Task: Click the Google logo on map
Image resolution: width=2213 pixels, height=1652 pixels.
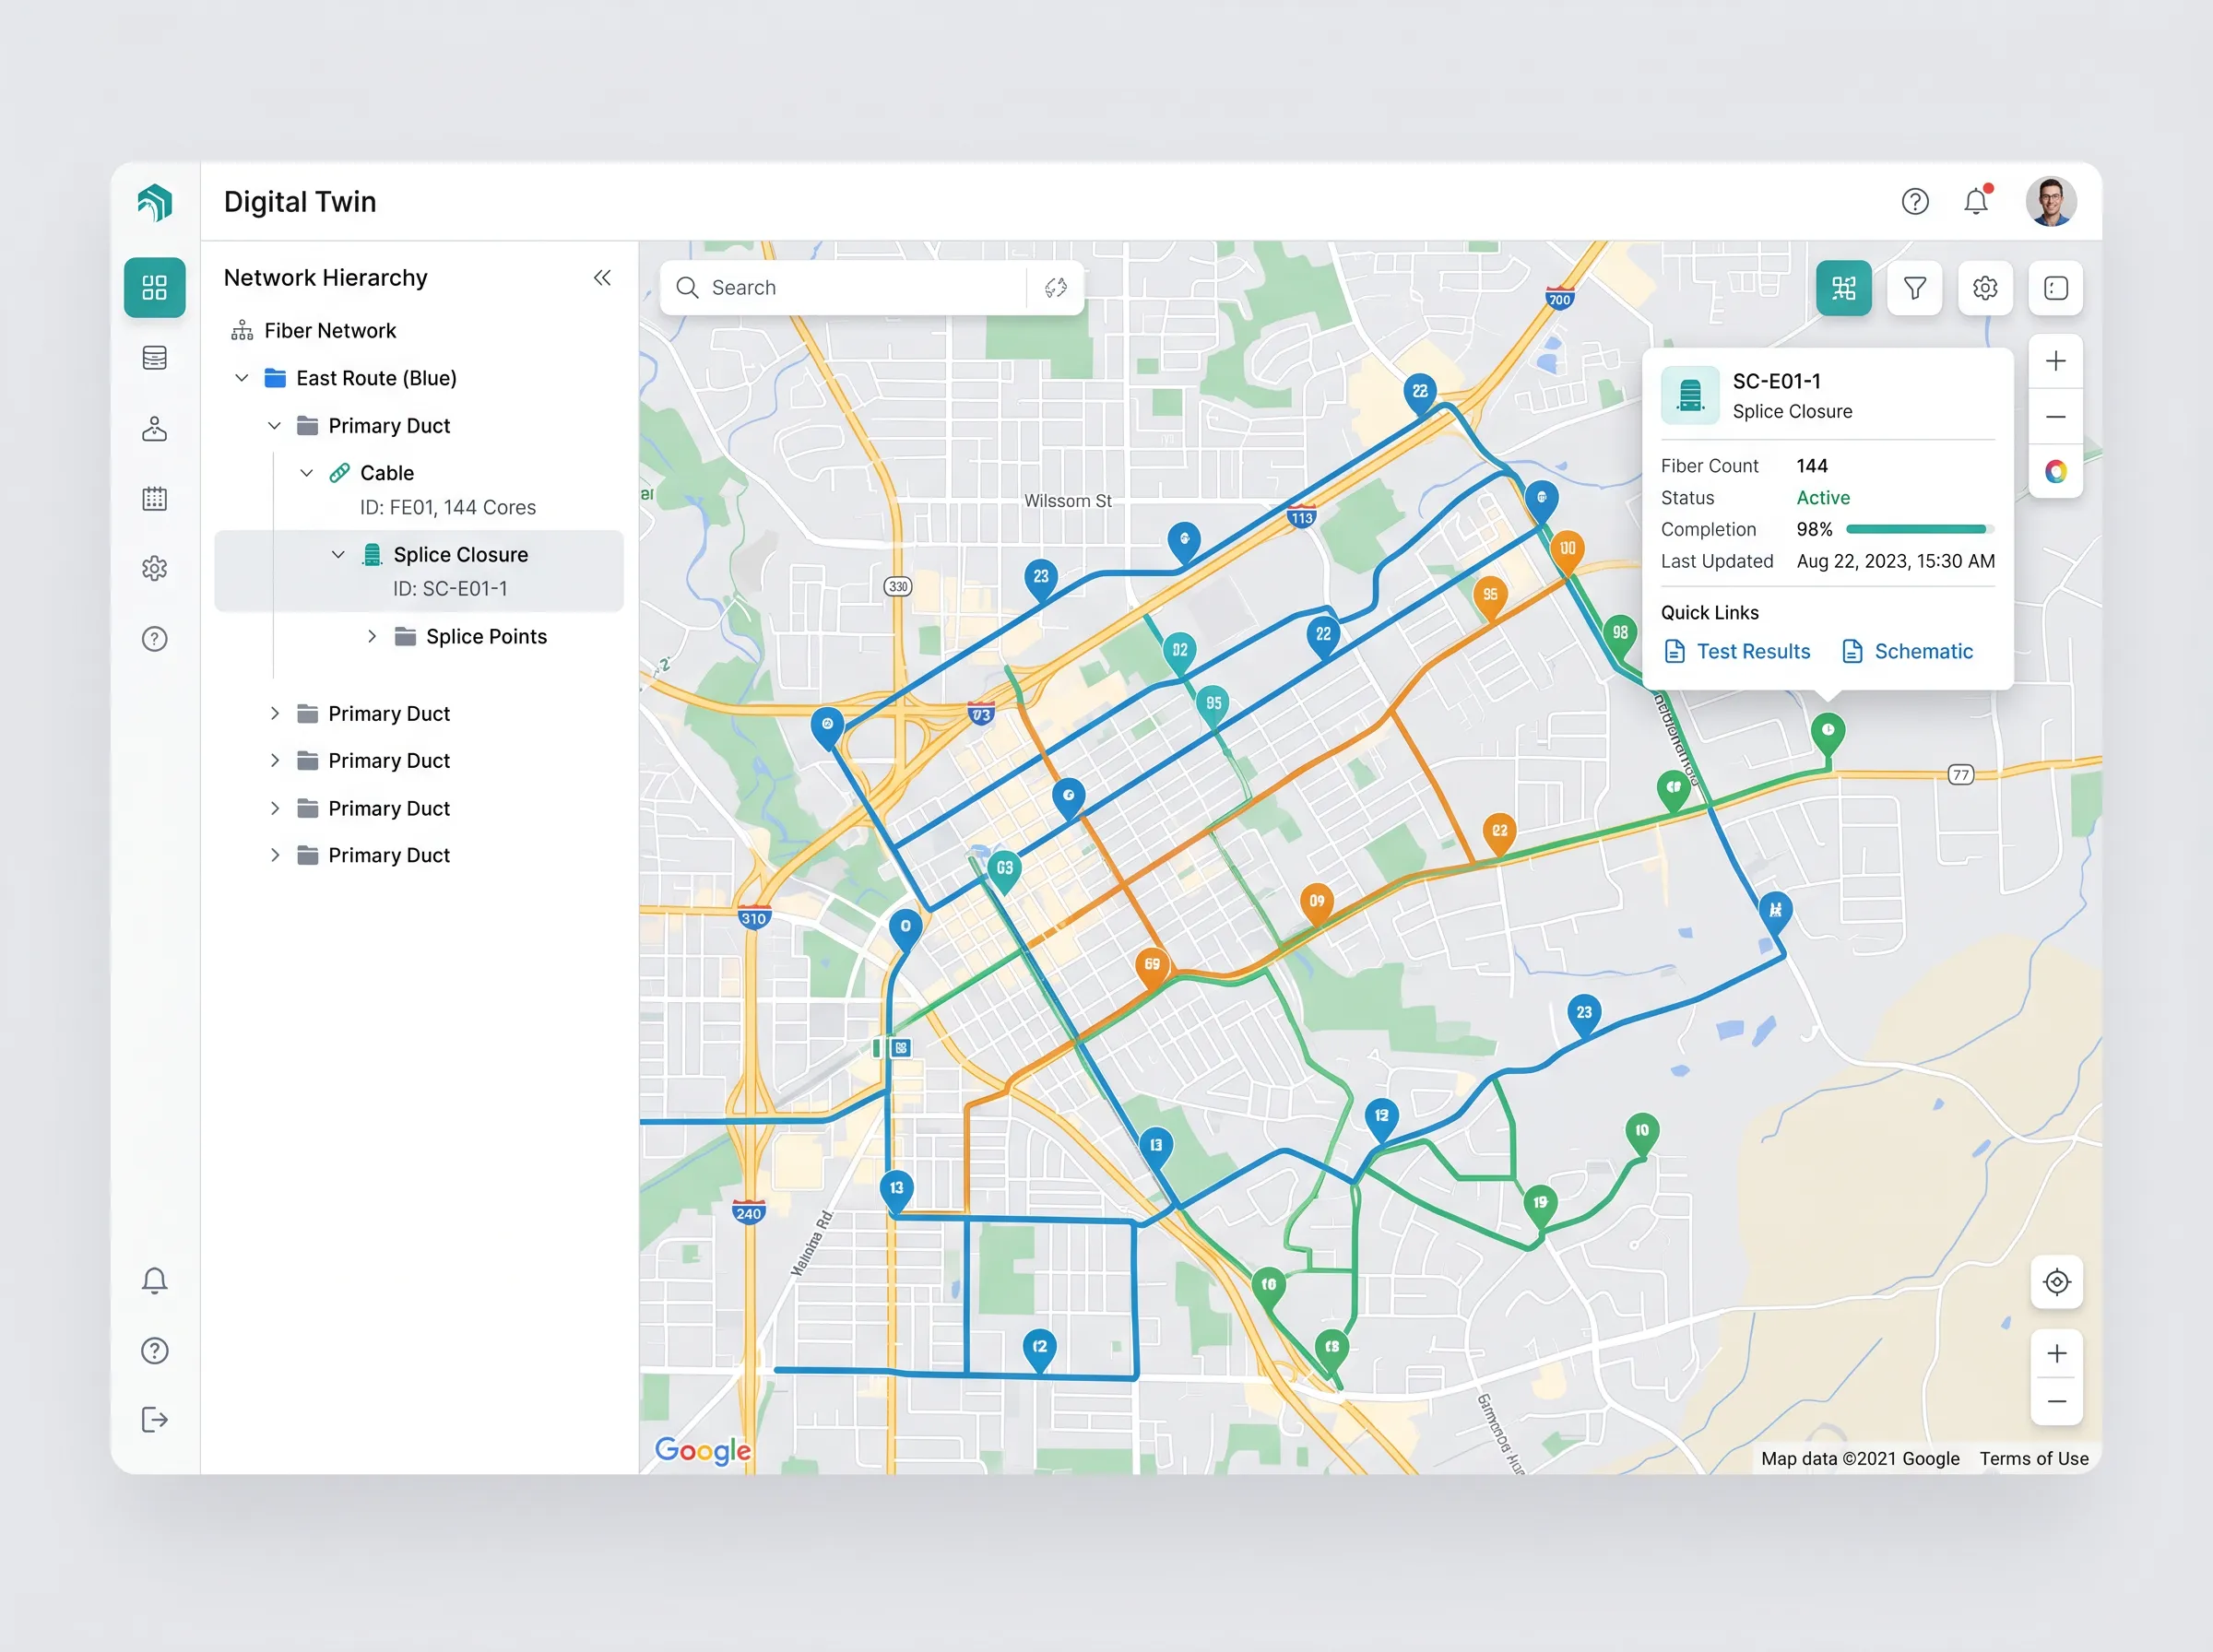Action: (x=703, y=1451)
